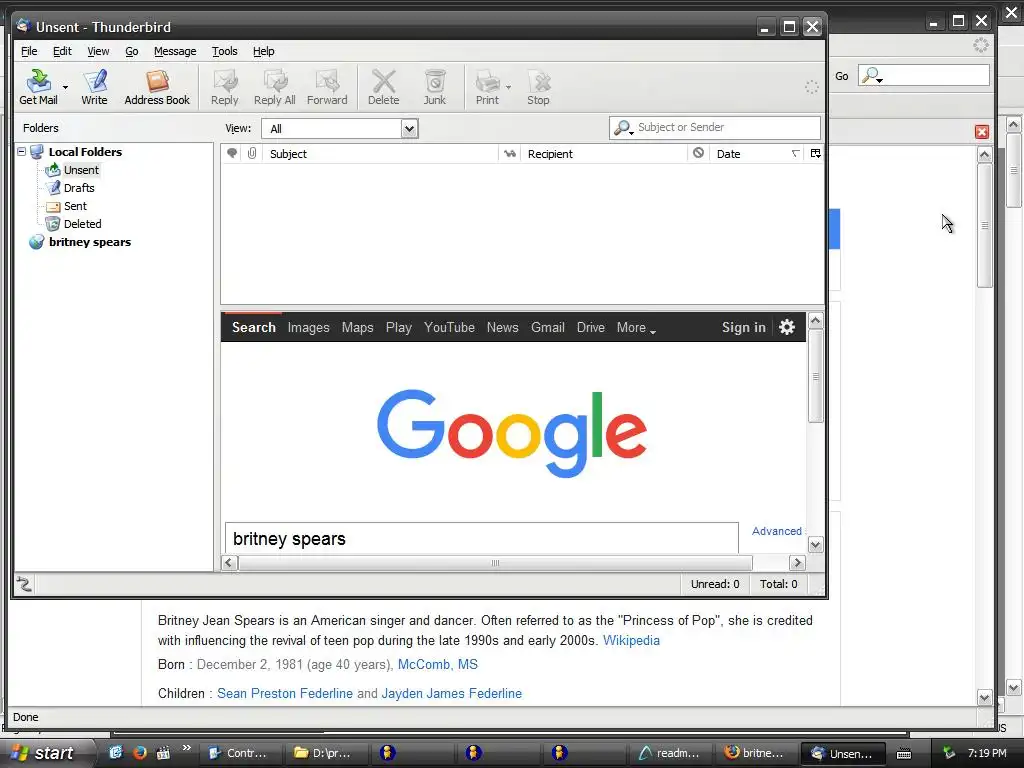The image size is (1024, 768).
Task: Open the Message menu
Action: (175, 51)
